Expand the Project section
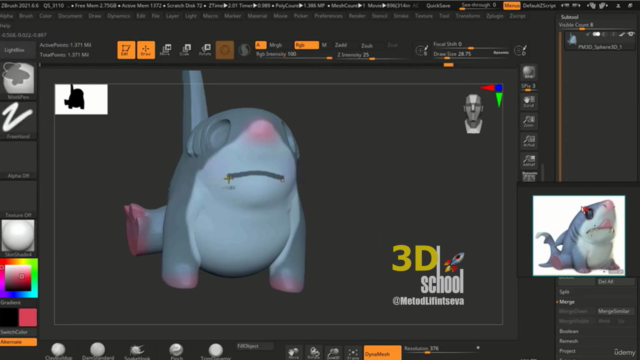 pyautogui.click(x=567, y=351)
